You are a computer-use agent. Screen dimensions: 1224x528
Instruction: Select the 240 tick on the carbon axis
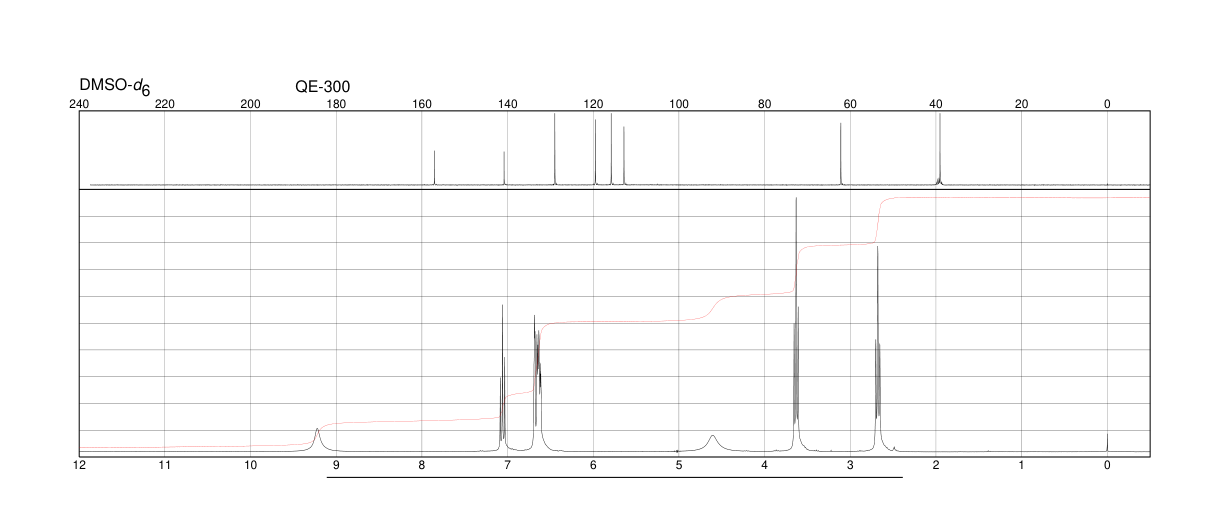79,104
